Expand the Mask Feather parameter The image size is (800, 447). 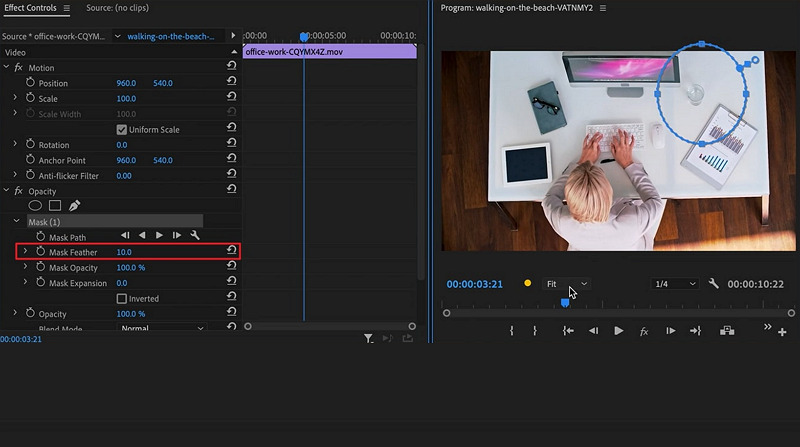click(25, 251)
